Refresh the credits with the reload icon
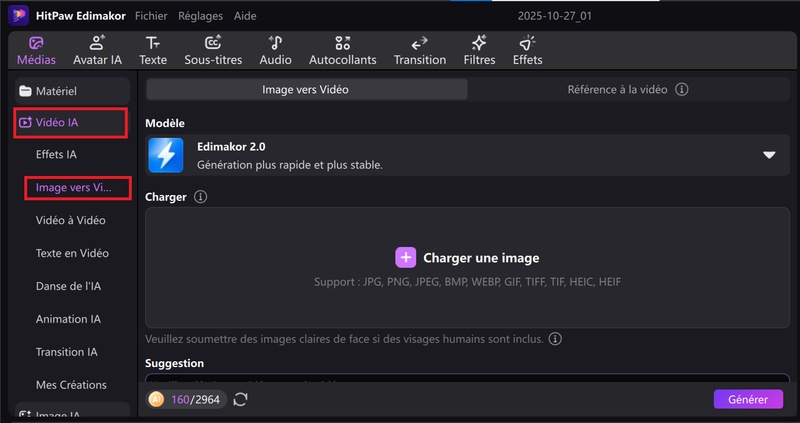Image resolution: width=800 pixels, height=423 pixels. [240, 399]
